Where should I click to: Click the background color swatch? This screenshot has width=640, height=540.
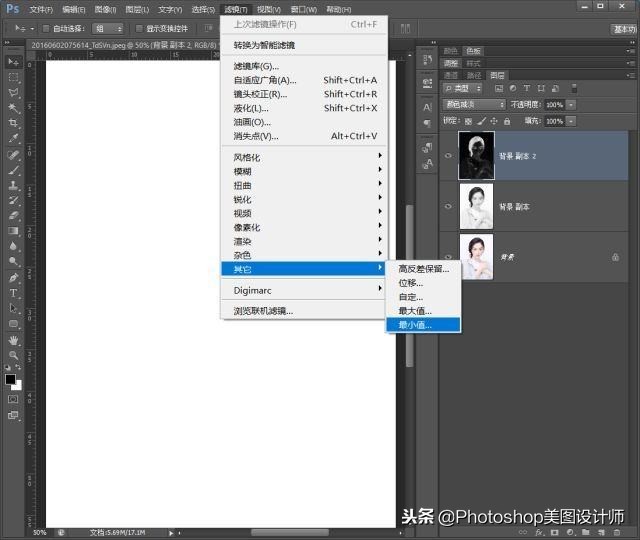point(18,387)
